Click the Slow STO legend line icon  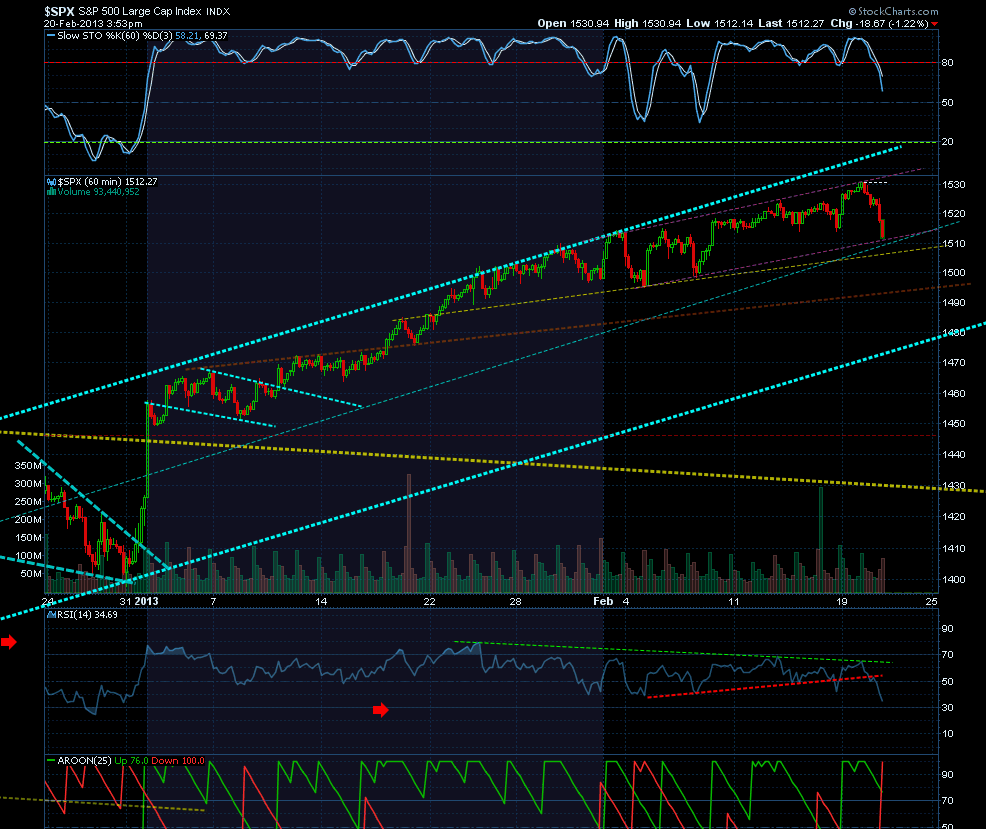[x=51, y=36]
